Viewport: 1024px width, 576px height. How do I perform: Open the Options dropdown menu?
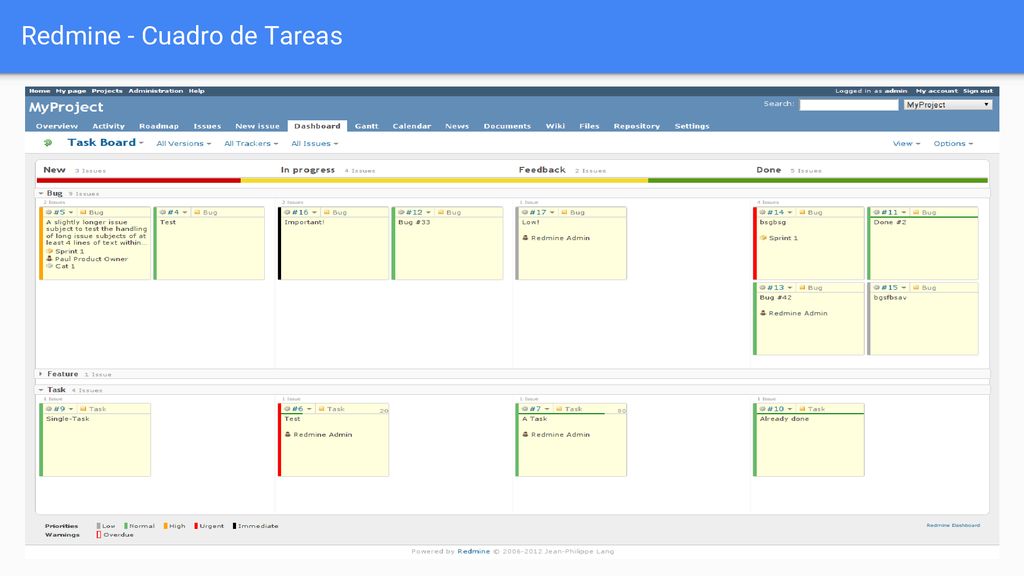coord(953,144)
